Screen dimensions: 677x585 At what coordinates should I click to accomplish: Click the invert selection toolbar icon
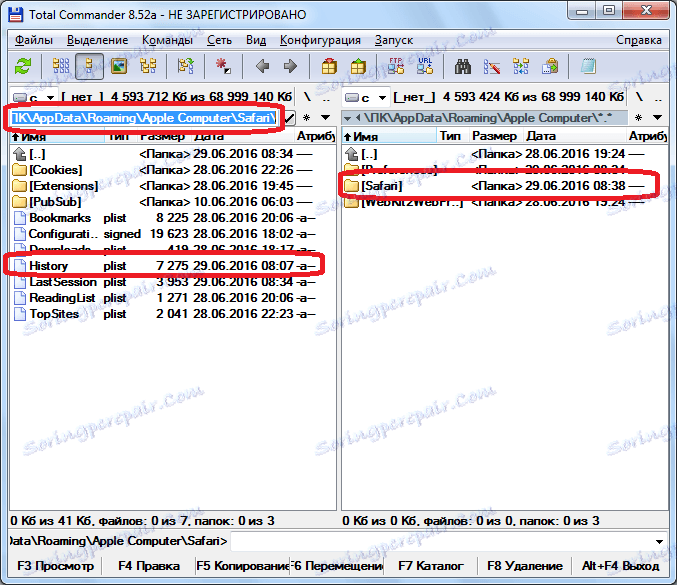(186, 66)
